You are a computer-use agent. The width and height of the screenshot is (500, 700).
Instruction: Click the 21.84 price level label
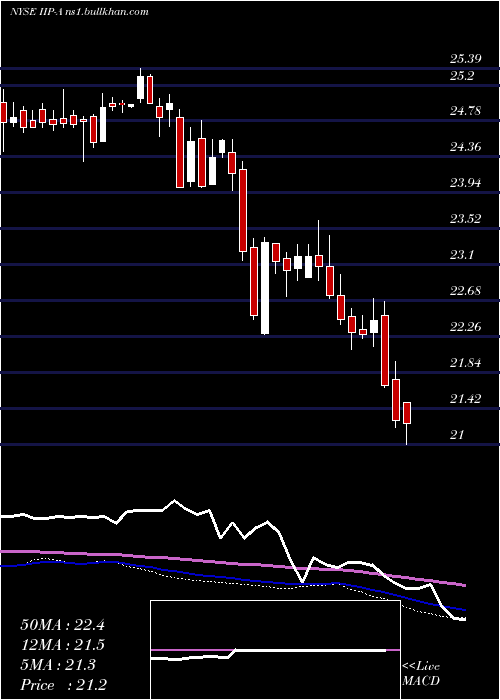[x=465, y=363]
